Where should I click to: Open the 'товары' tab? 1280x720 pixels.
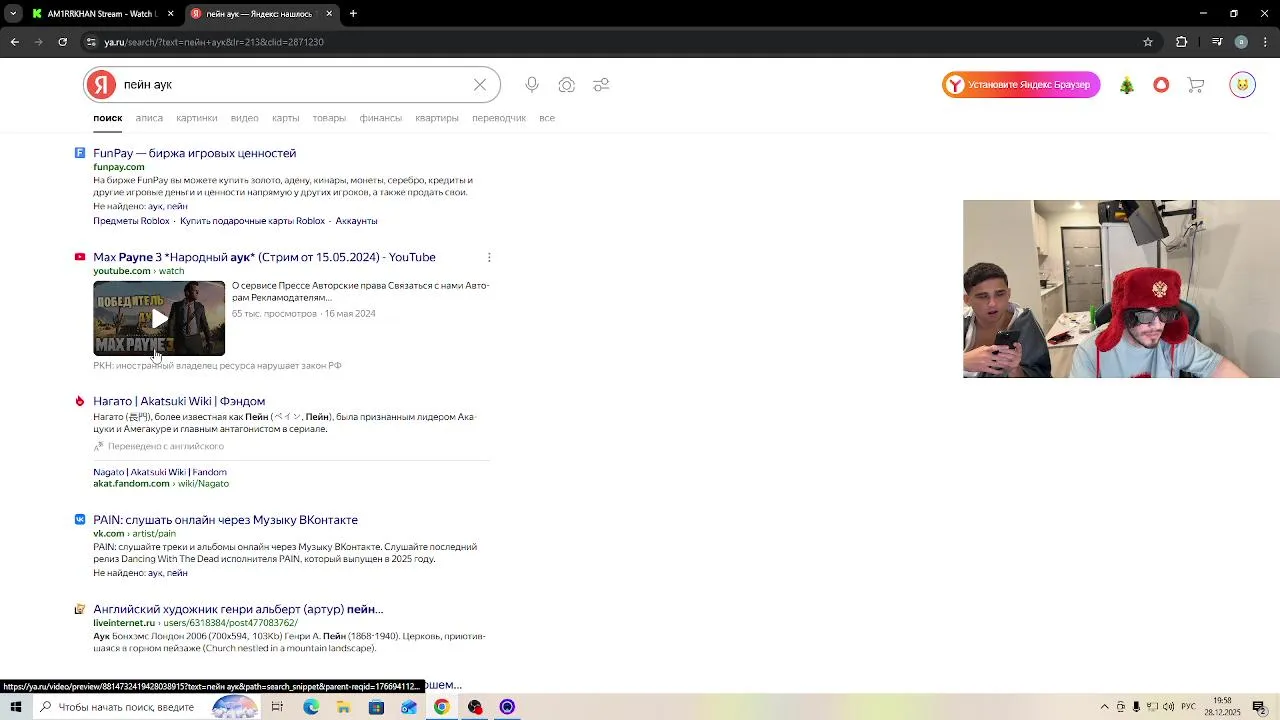coord(329,118)
